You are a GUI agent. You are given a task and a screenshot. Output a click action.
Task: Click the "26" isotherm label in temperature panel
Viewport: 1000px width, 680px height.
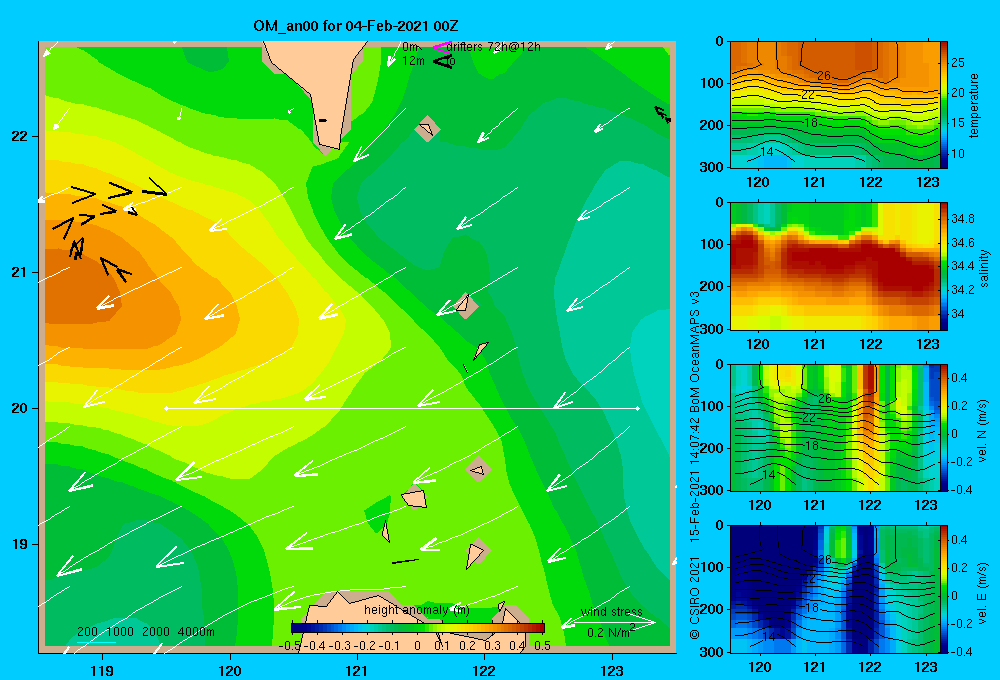[824, 75]
